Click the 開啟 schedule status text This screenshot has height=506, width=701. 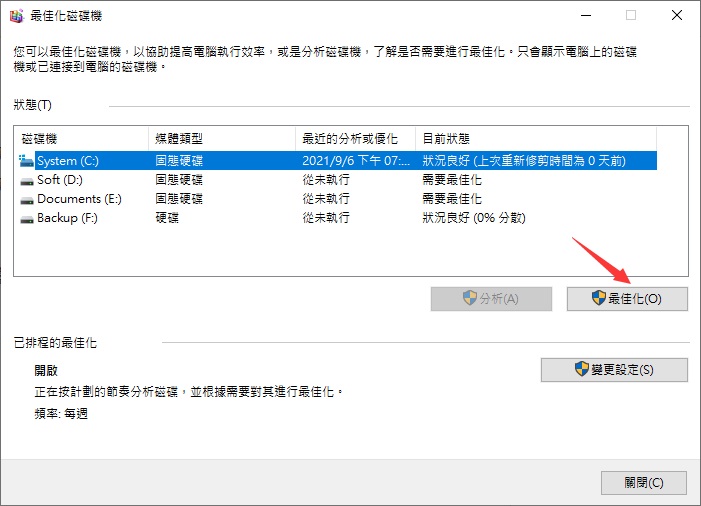pos(46,371)
